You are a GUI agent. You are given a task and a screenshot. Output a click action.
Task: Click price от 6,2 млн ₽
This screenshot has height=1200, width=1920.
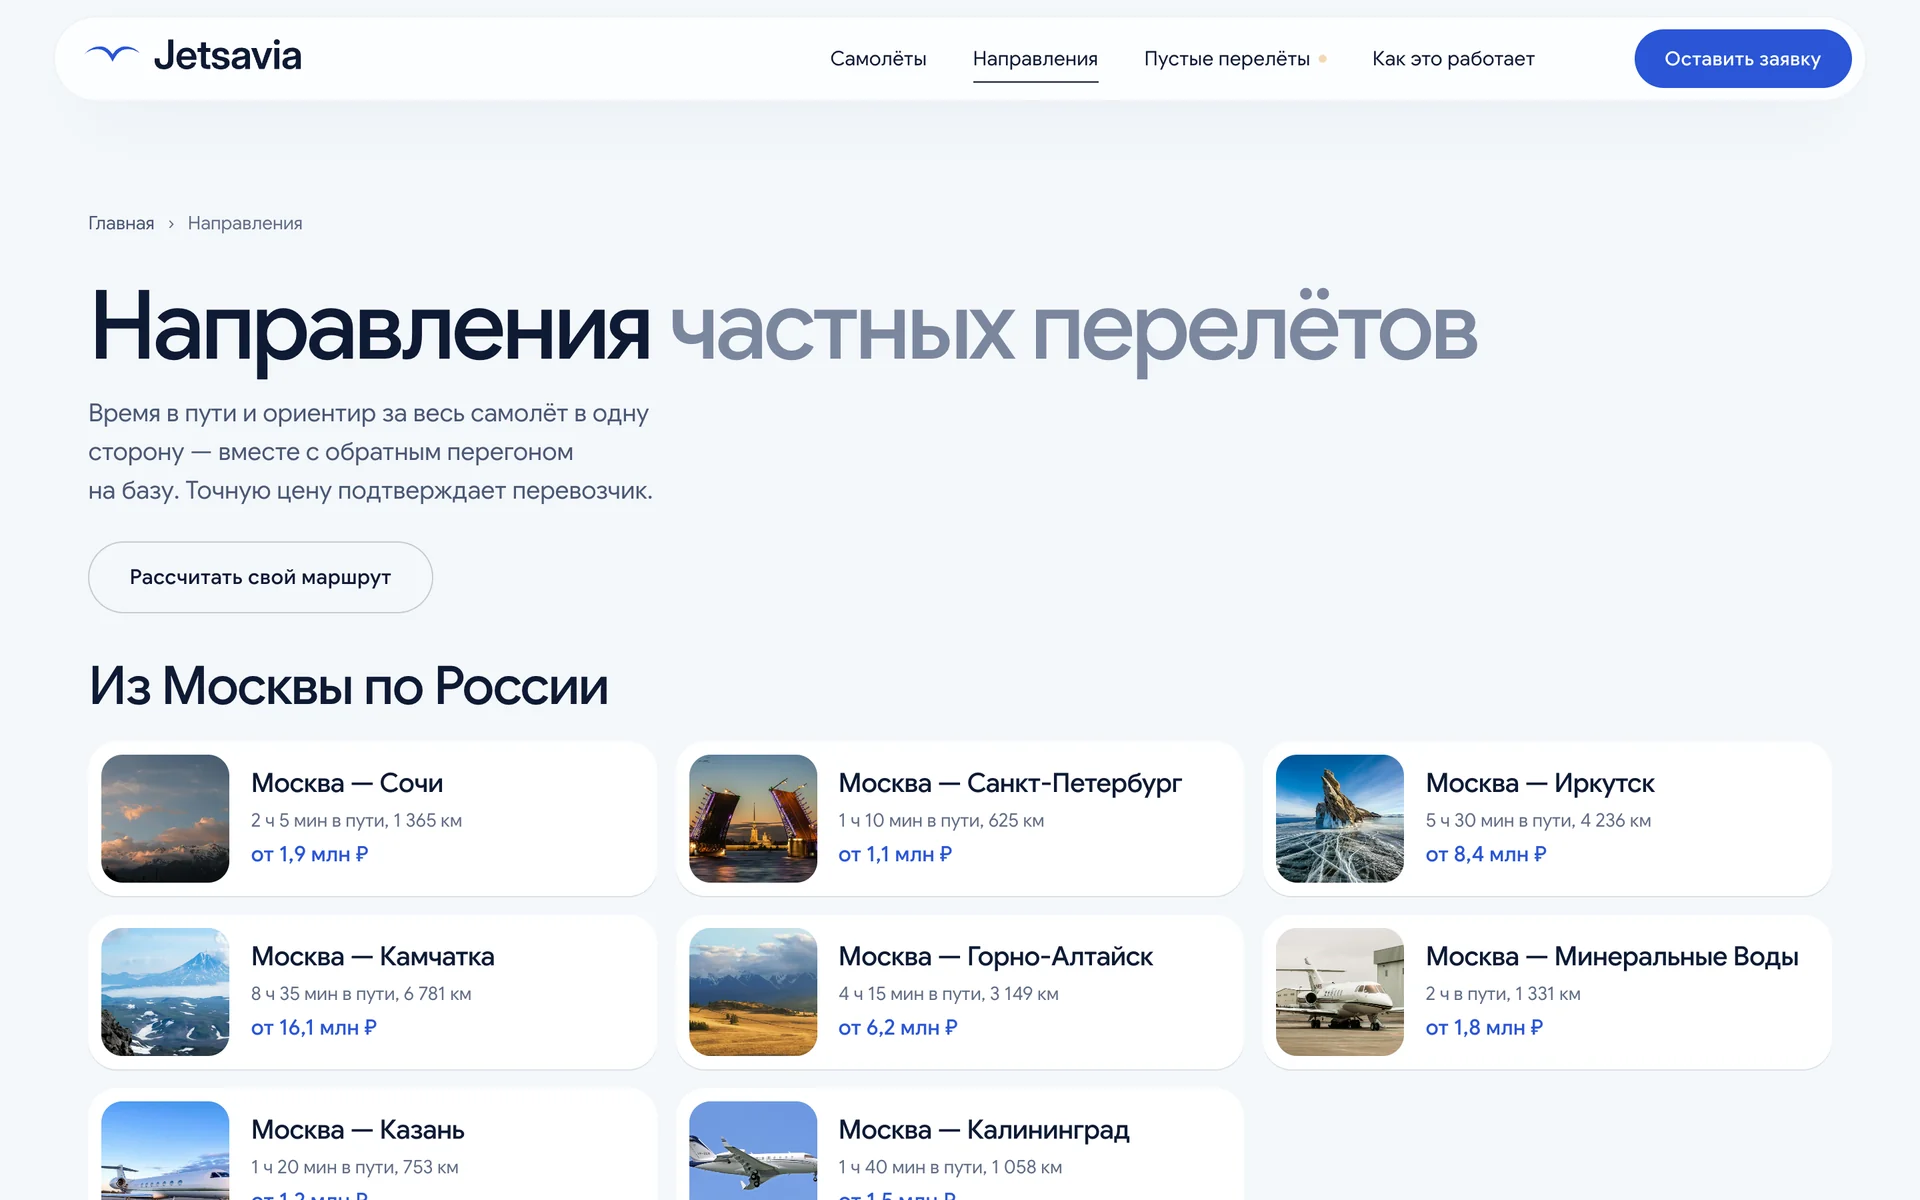[898, 1027]
